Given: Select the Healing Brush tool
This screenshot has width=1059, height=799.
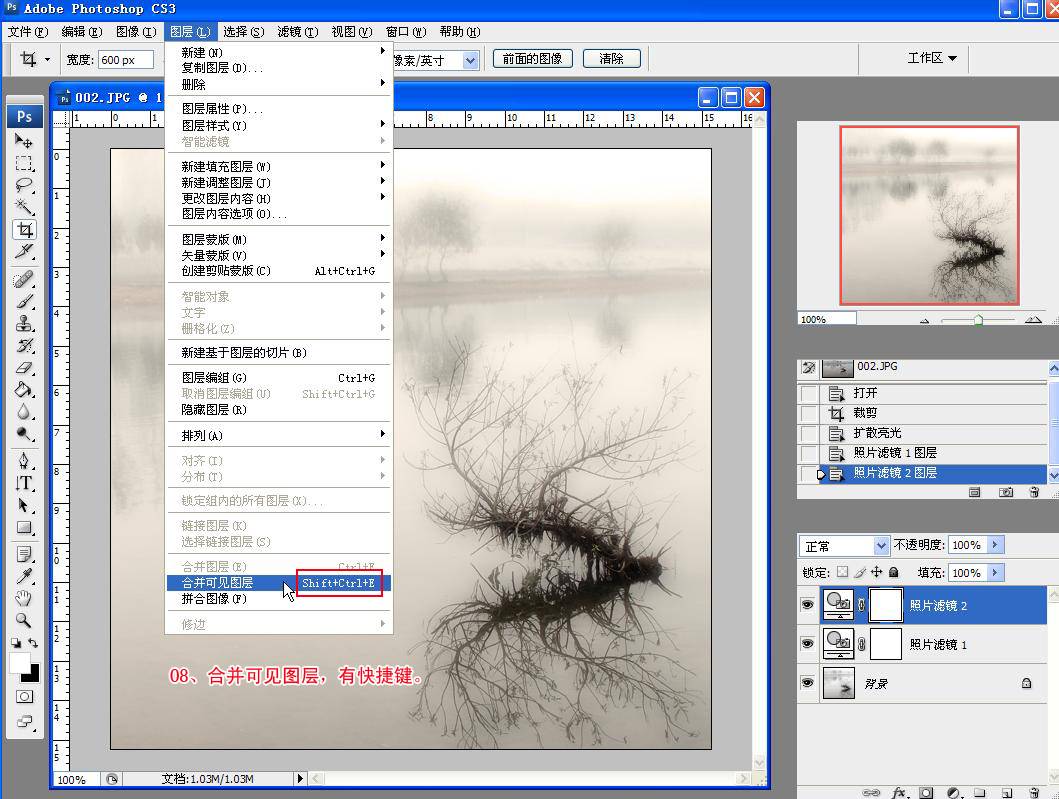Looking at the screenshot, I should pyautogui.click(x=24, y=278).
